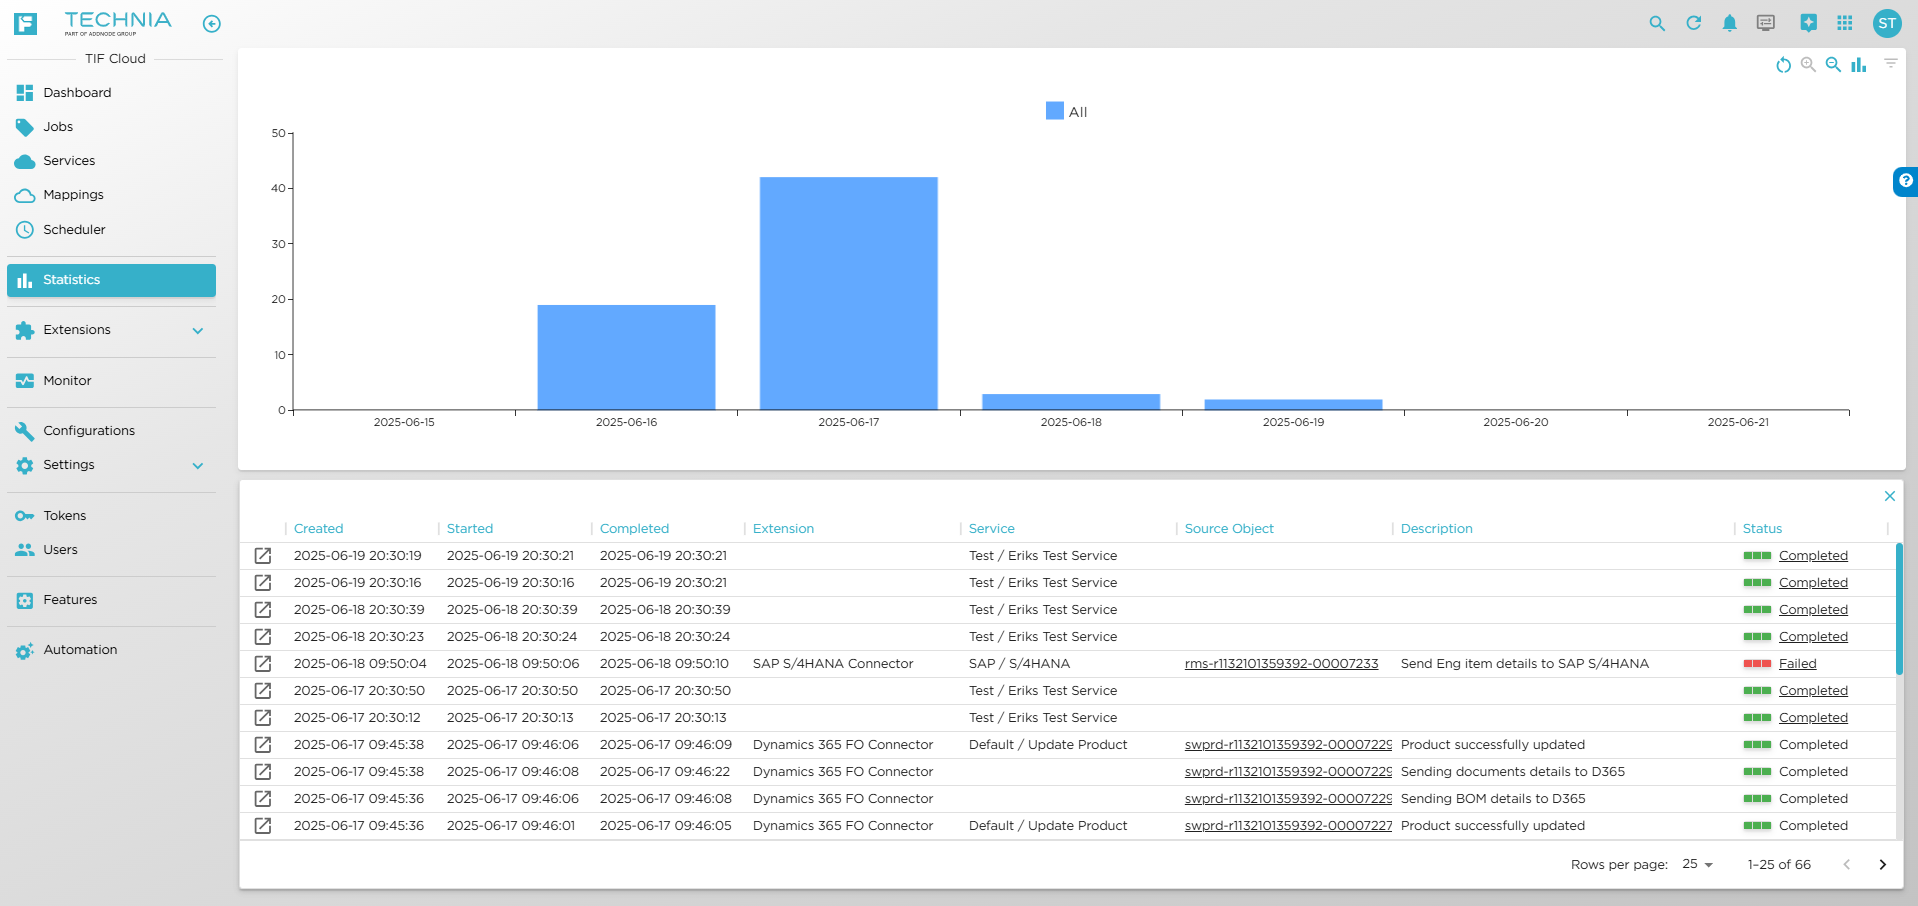This screenshot has width=1918, height=906.
Task: Click the 2025-06-17 bar in chart
Action: (848, 293)
